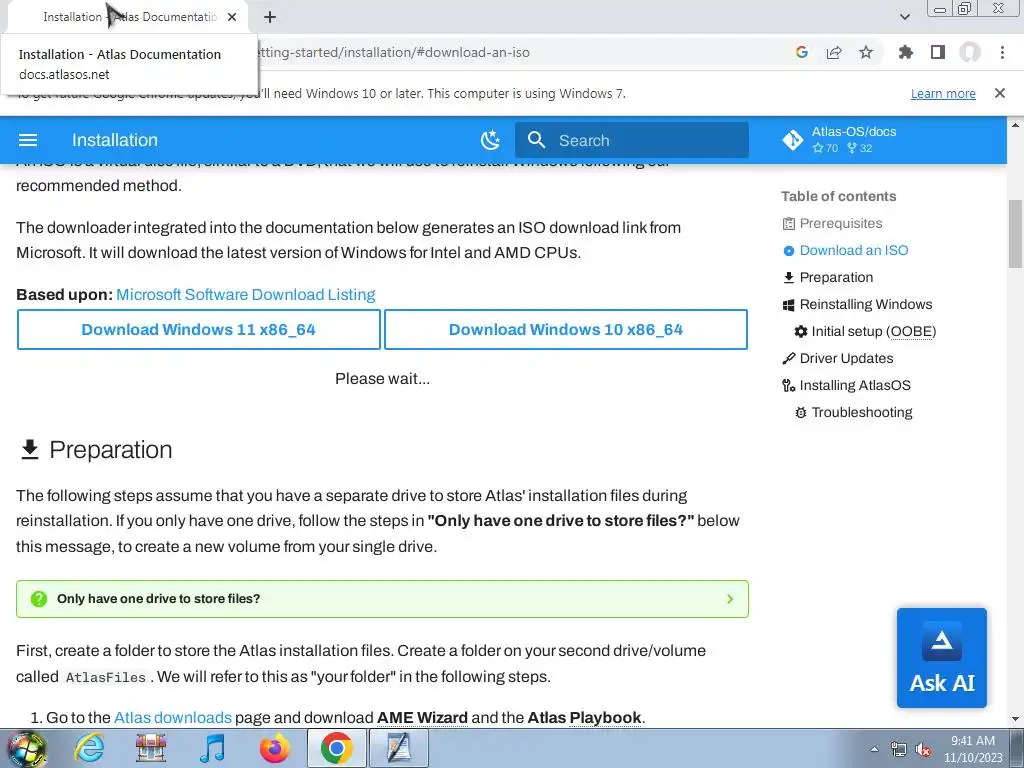Click green question mark icon
1024x768 pixels.
point(39,599)
